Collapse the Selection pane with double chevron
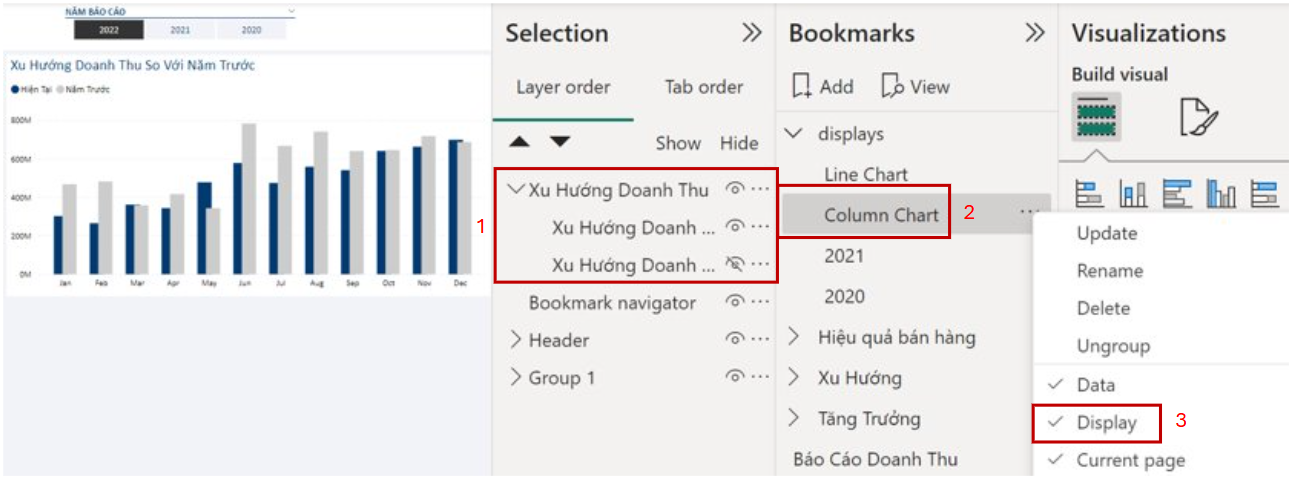Screen dimensions: 1289x477 (x=752, y=33)
